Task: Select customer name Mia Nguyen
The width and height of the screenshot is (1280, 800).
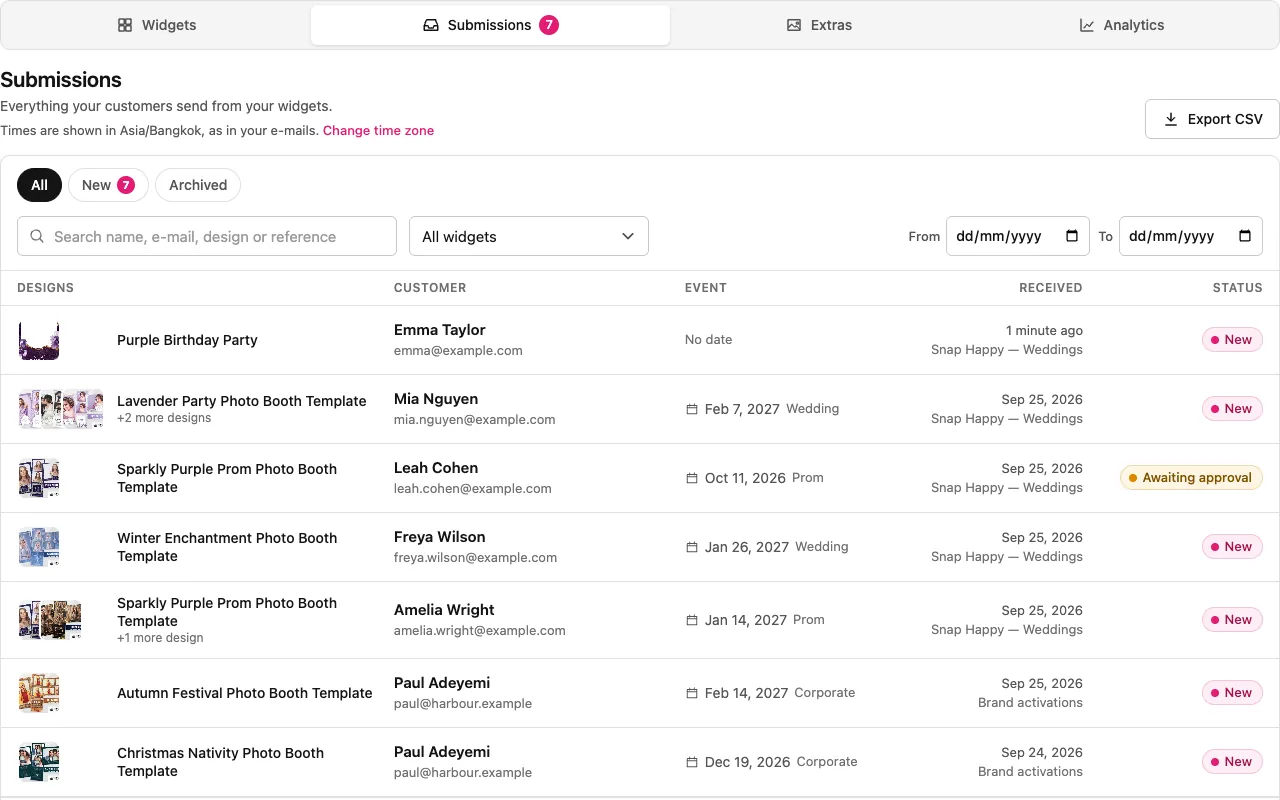Action: tap(436, 399)
